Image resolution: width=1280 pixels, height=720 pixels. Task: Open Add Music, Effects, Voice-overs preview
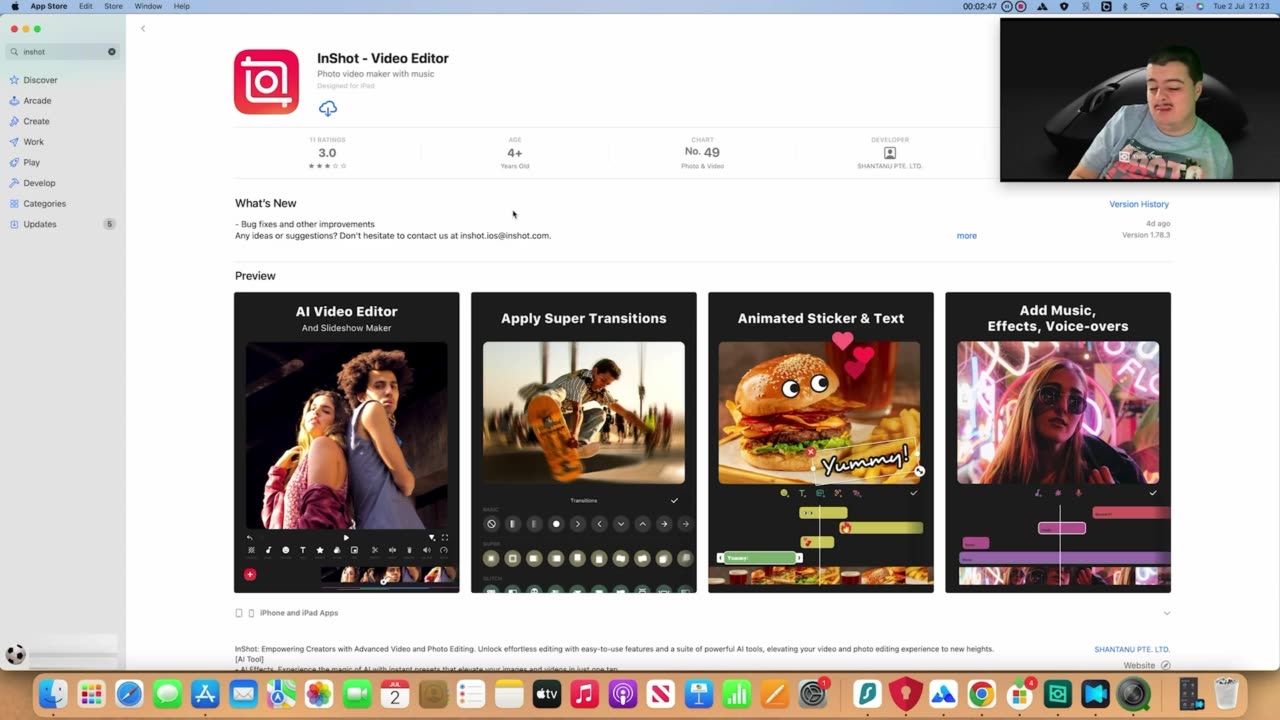[1058, 442]
